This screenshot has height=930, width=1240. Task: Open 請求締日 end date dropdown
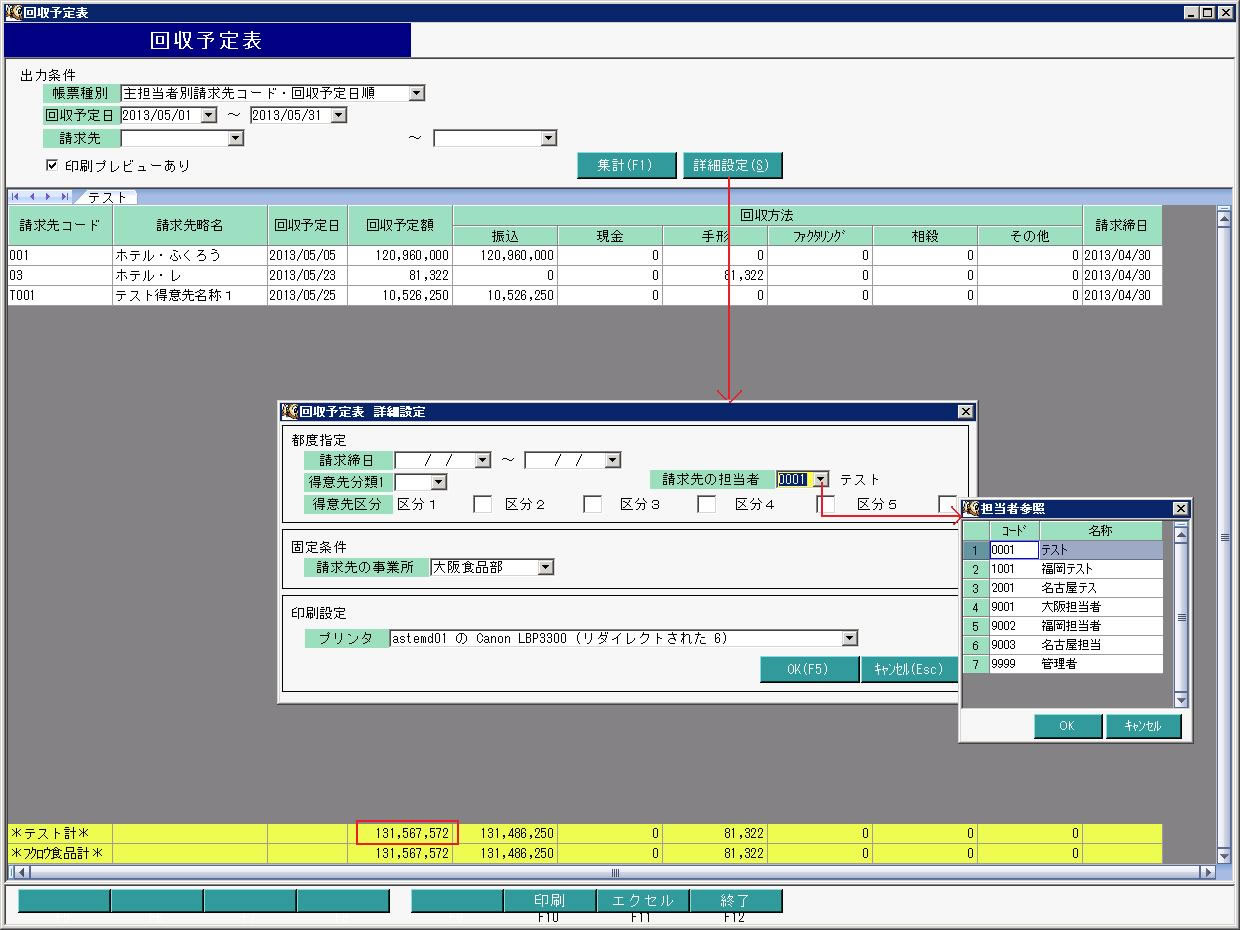(613, 460)
